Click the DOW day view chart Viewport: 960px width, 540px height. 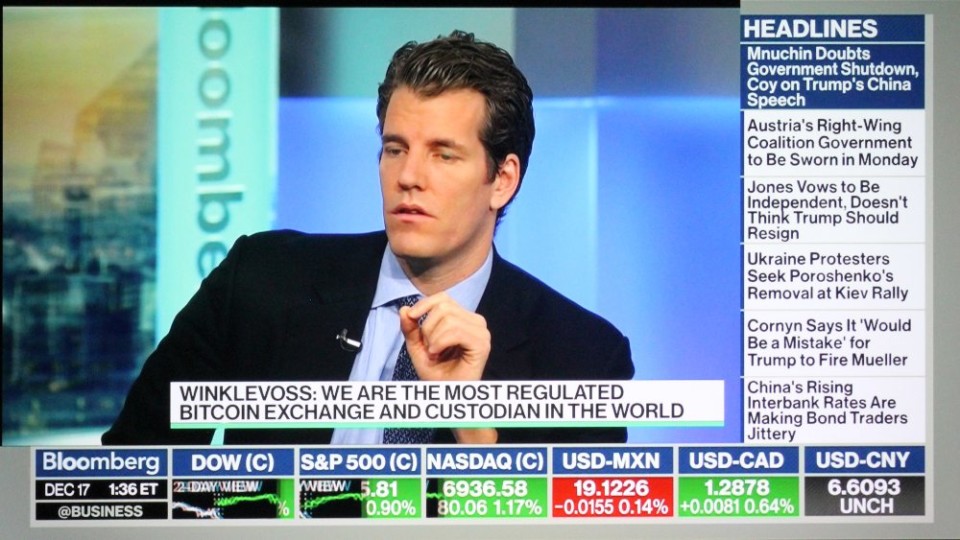(x=233, y=498)
